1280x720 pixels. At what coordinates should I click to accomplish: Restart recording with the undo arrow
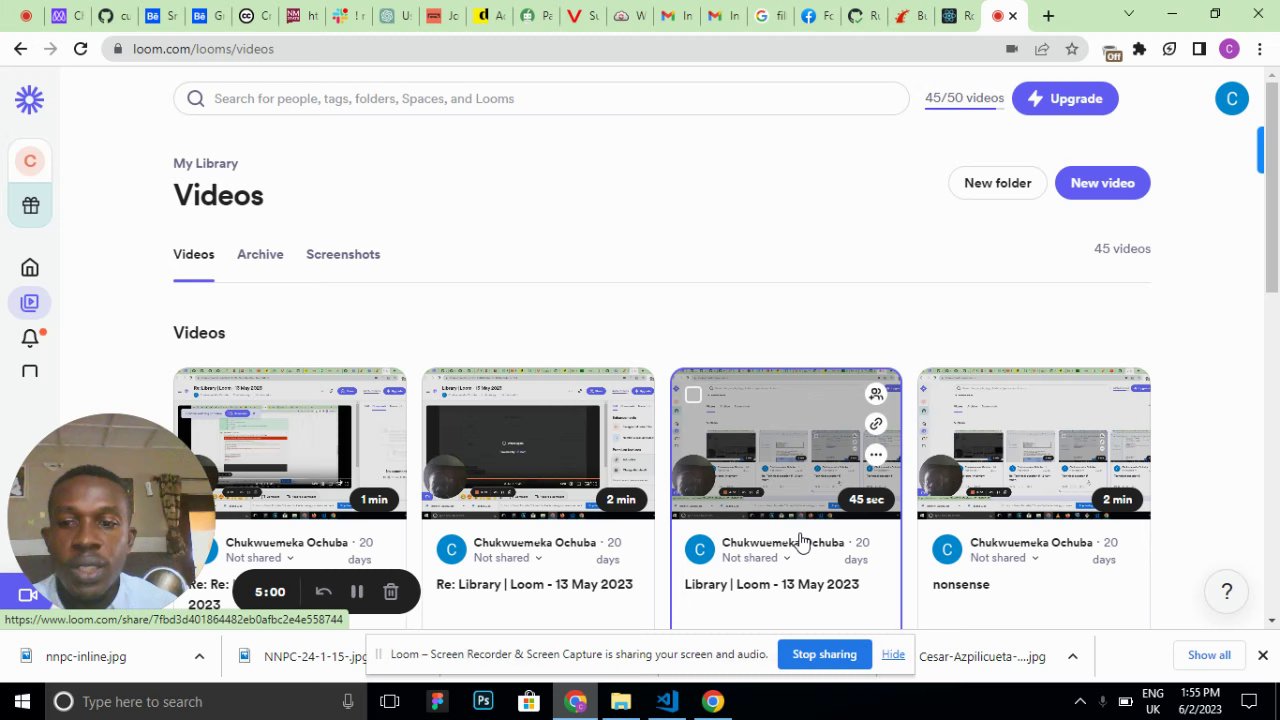[x=323, y=592]
